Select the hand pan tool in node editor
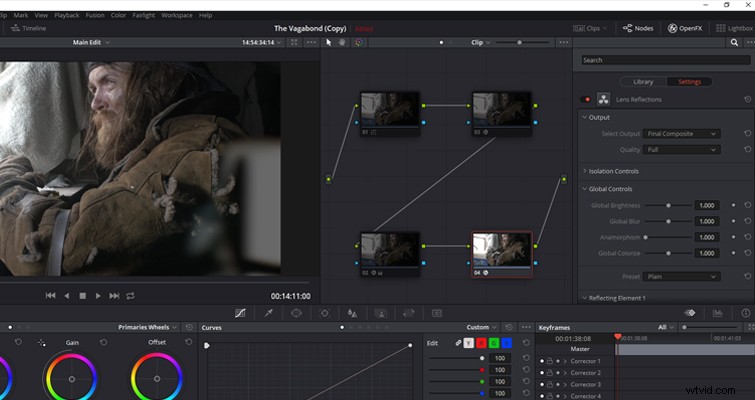755x400 pixels. coord(342,42)
